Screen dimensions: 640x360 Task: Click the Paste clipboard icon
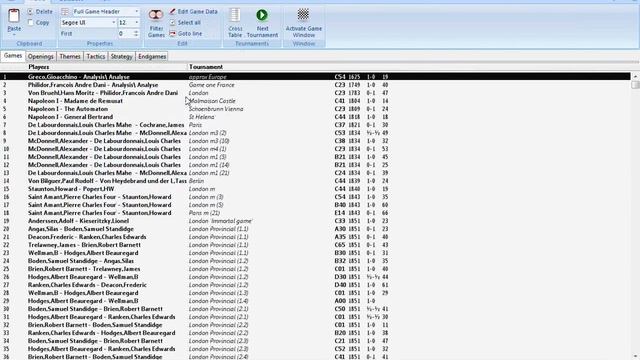point(14,16)
